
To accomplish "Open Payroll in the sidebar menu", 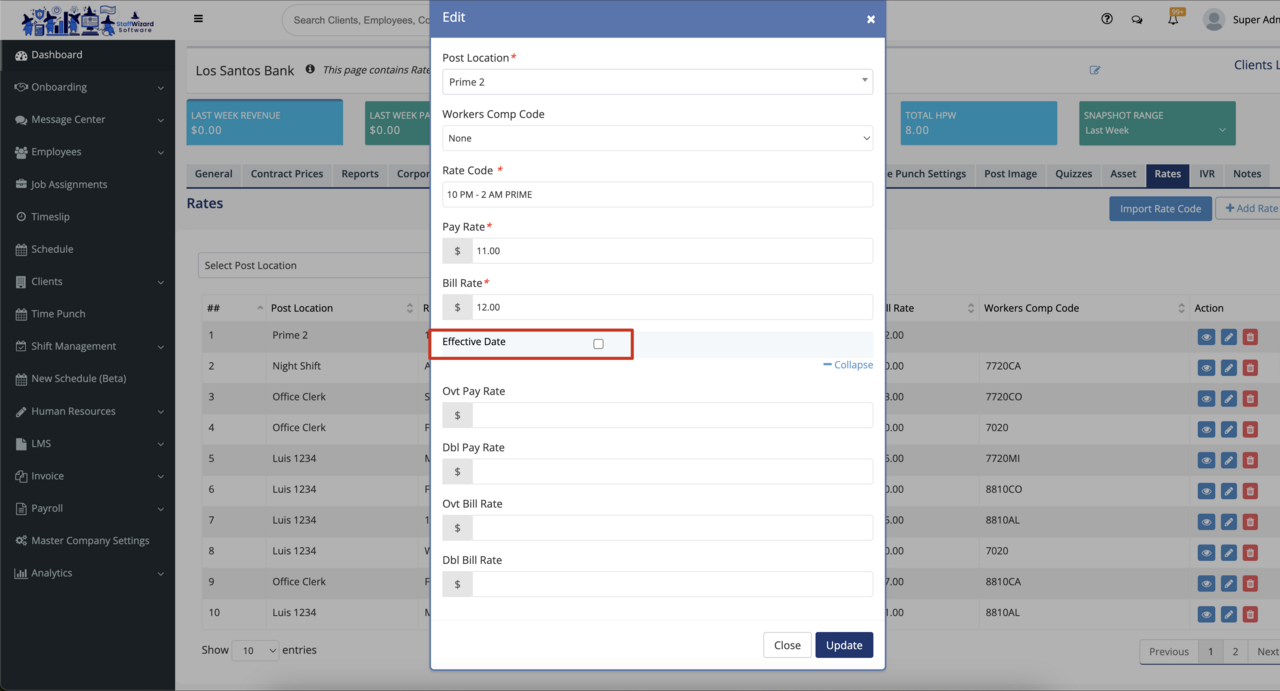I will pos(47,508).
